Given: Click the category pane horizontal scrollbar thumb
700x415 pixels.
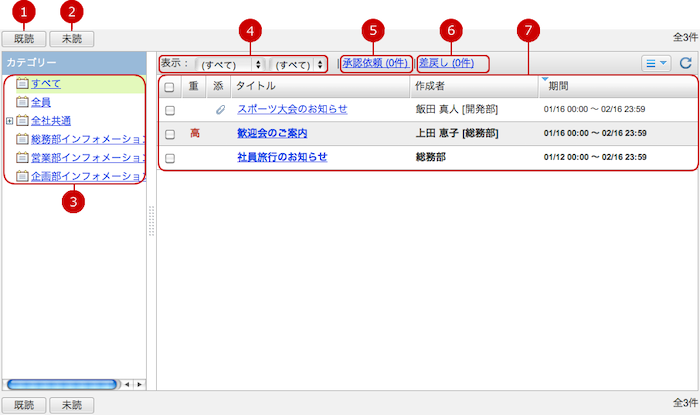Looking at the screenshot, I should (x=62, y=384).
